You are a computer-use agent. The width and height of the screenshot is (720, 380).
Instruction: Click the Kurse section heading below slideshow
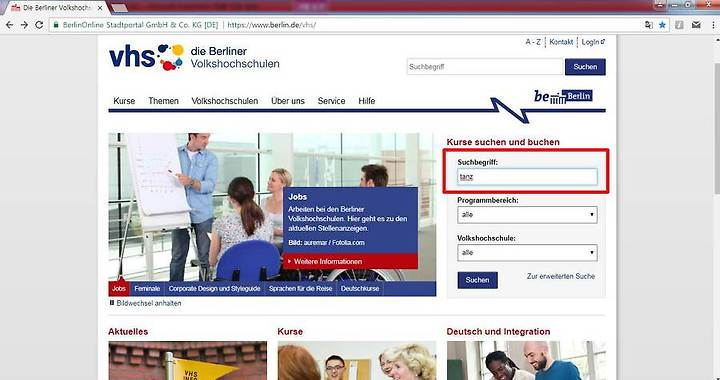click(290, 331)
